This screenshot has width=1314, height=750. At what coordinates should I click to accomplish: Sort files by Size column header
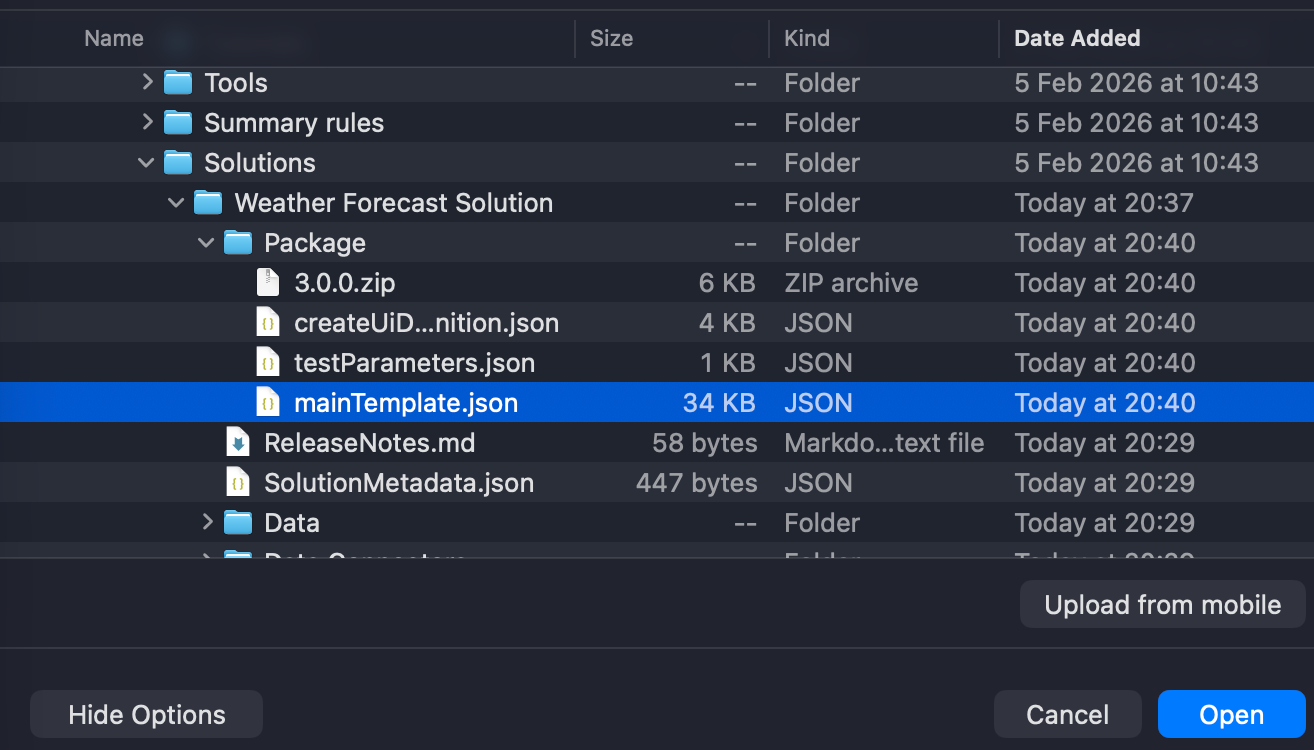[611, 39]
